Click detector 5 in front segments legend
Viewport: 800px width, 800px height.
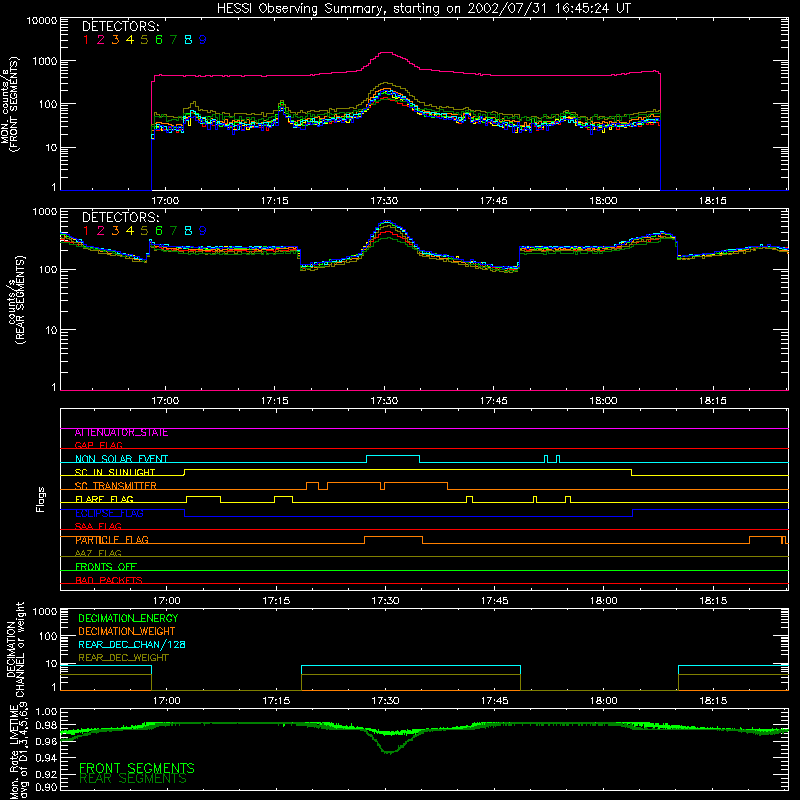[144, 40]
